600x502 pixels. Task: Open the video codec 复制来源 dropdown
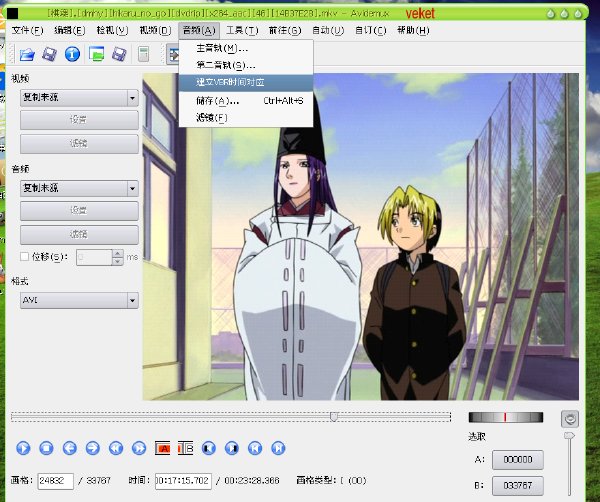[x=79, y=98]
